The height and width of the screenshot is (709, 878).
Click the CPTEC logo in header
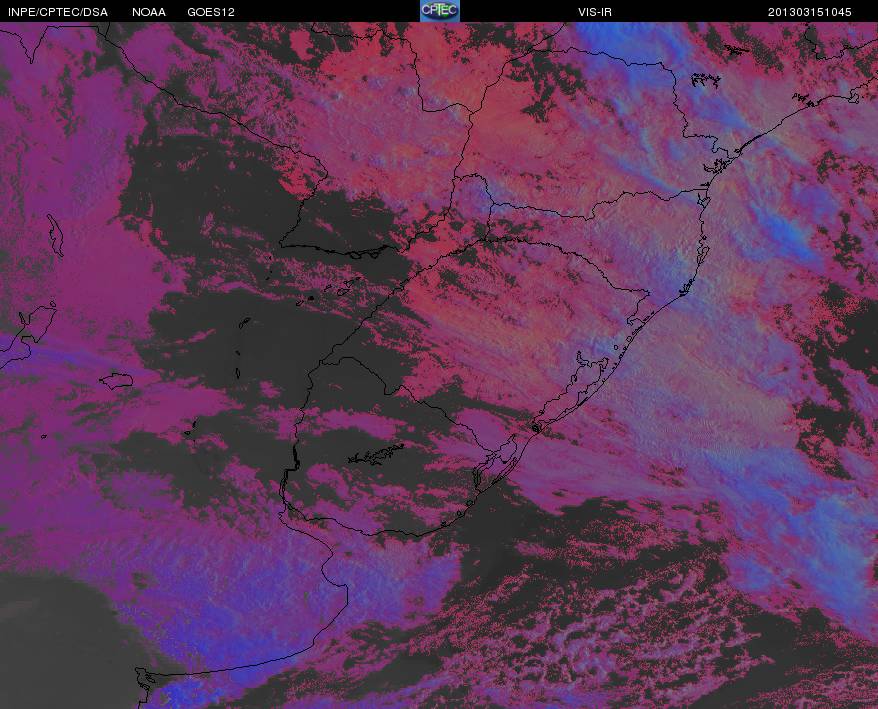tap(440, 11)
